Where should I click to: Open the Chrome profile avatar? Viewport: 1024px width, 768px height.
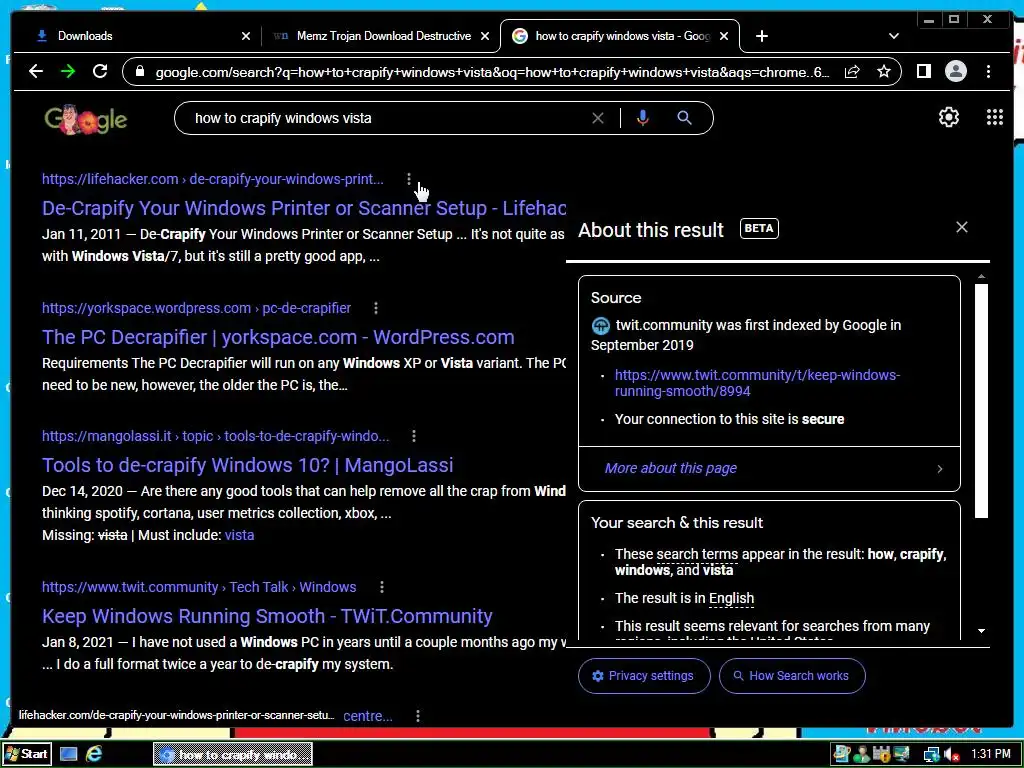tap(955, 71)
